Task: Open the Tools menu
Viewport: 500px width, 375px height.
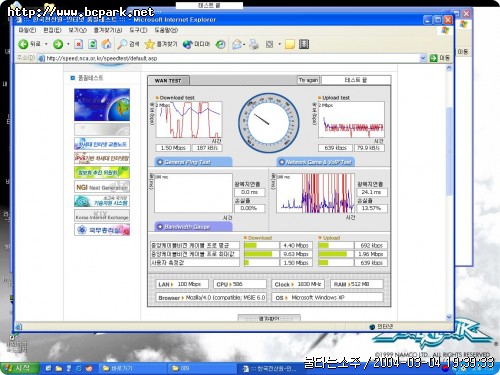Action: tap(138, 30)
